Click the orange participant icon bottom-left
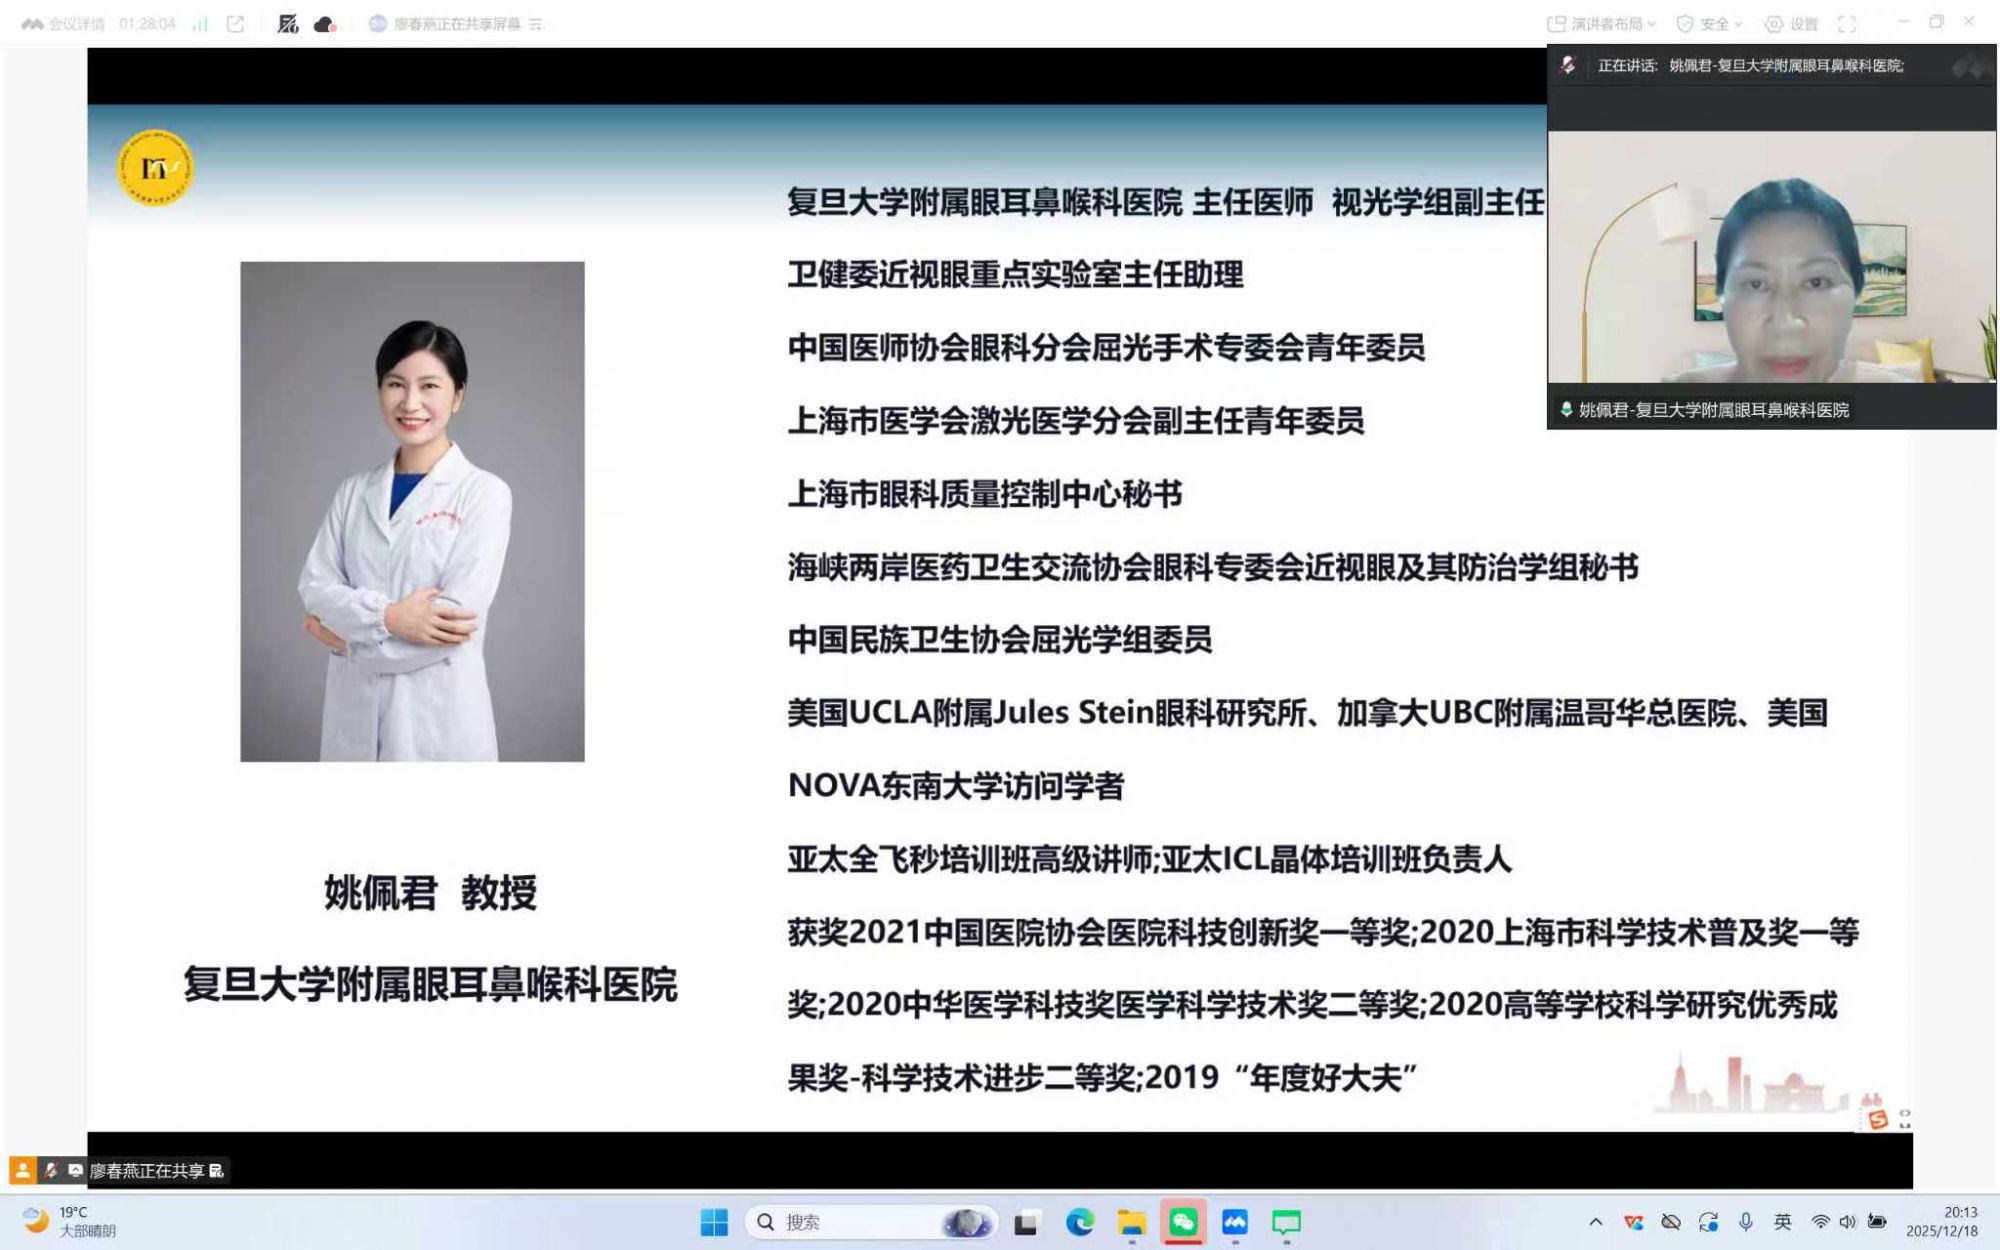This screenshot has height=1250, width=2000. (x=22, y=1169)
